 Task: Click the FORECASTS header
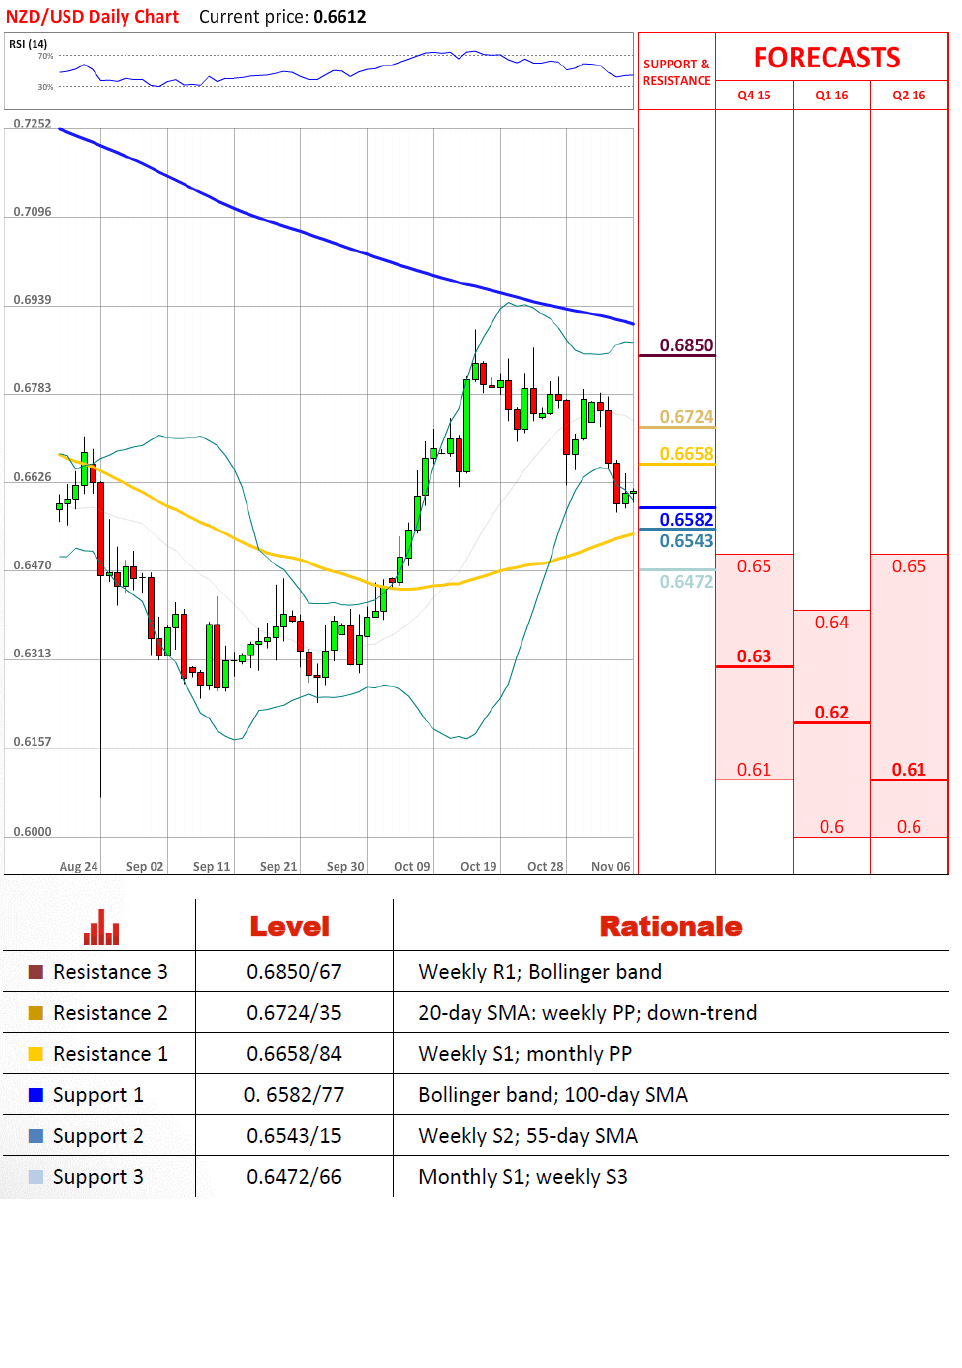pyautogui.click(x=827, y=58)
